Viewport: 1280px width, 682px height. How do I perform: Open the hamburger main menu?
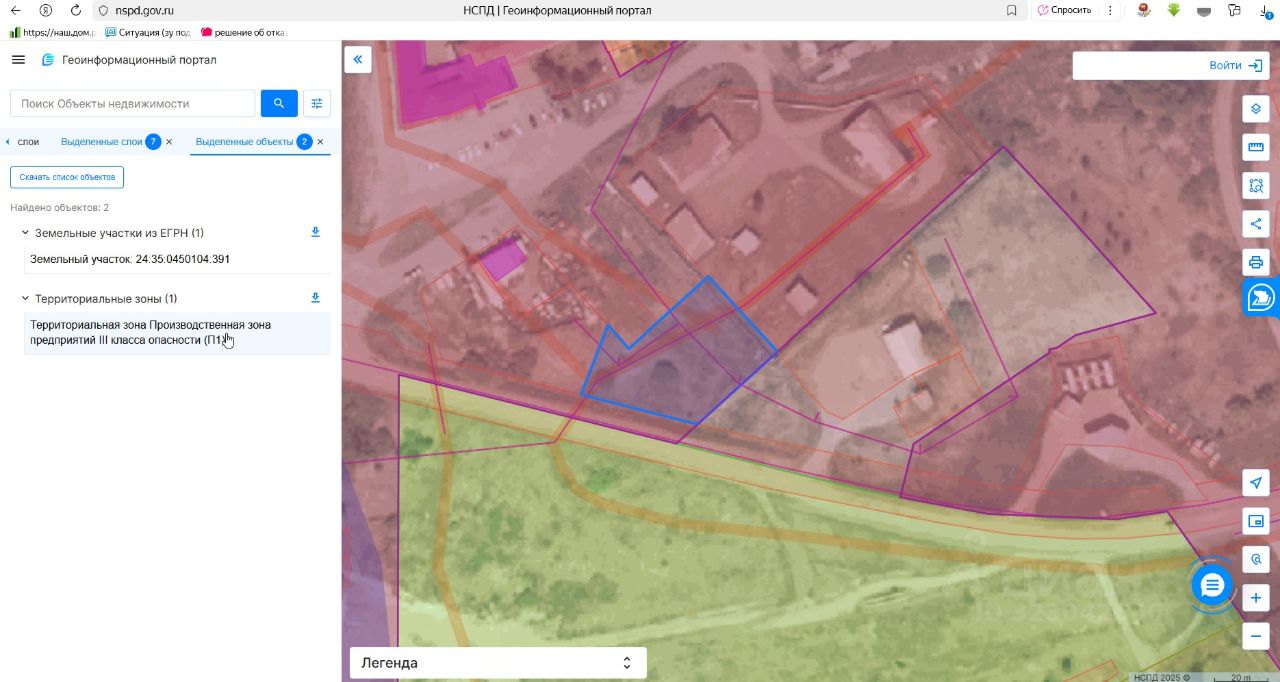(x=18, y=60)
